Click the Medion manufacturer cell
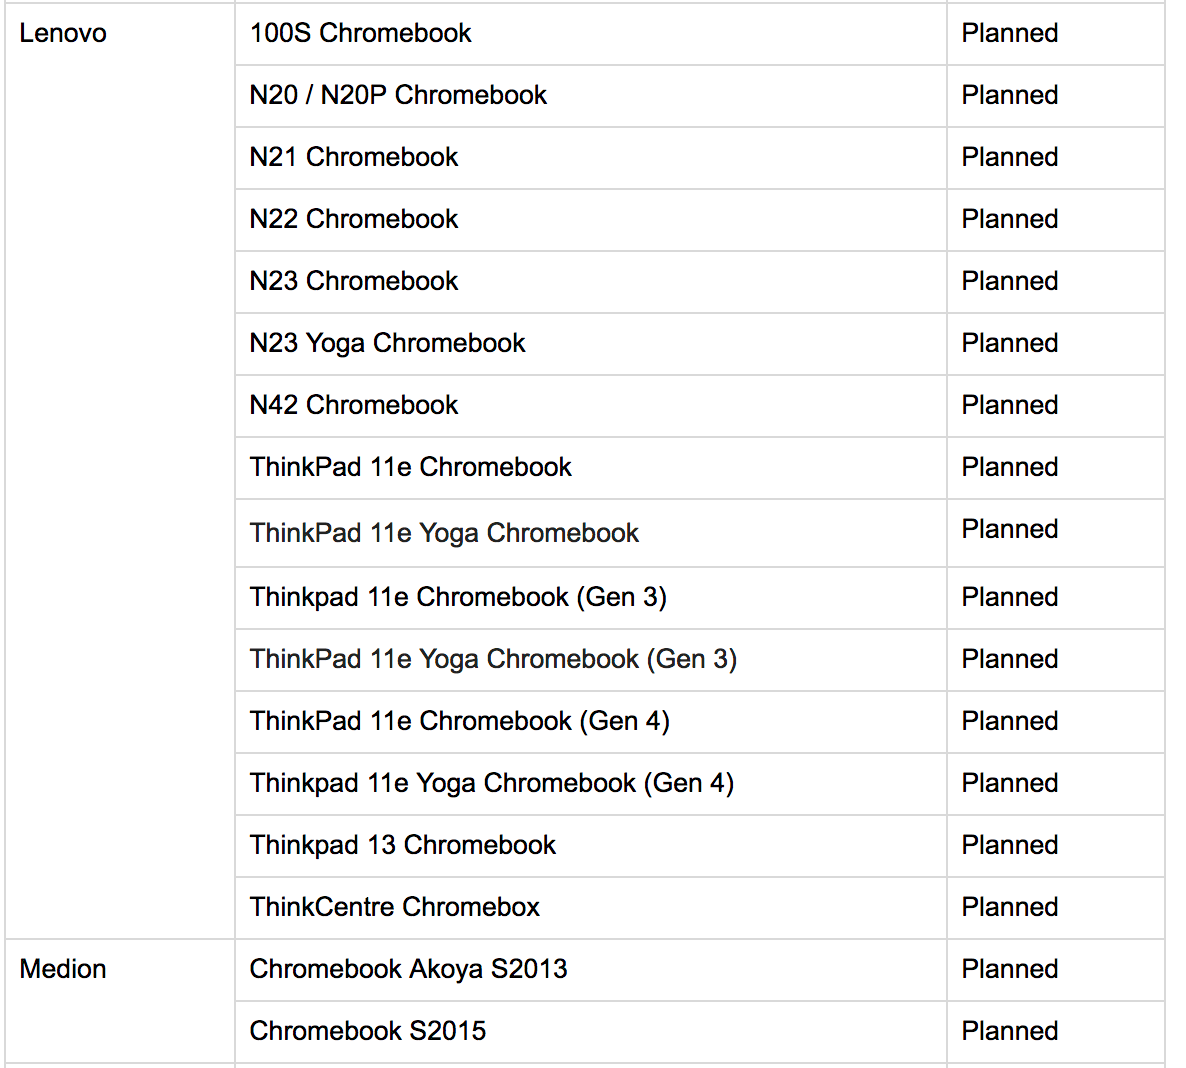The image size is (1186, 1068). (63, 969)
